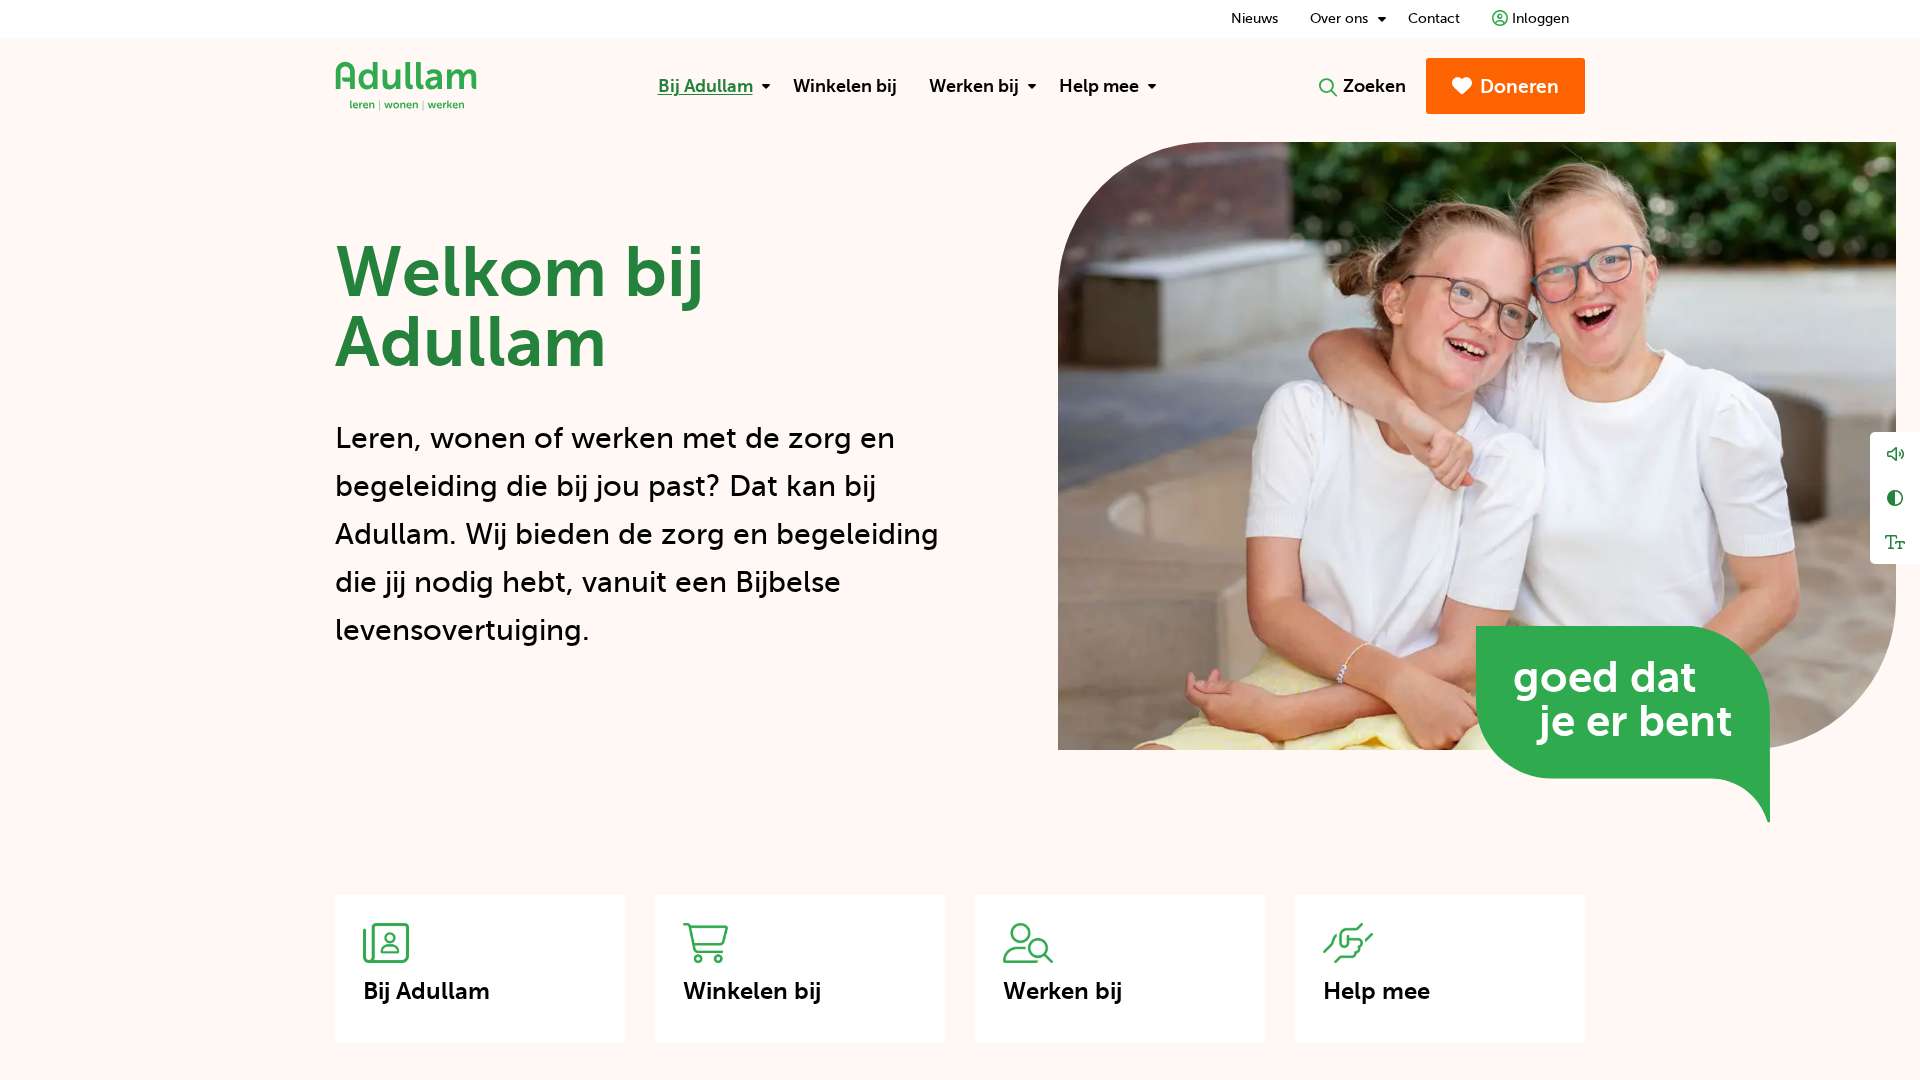Click the Werken bij person-search icon
This screenshot has width=1920, height=1080.
point(1028,943)
